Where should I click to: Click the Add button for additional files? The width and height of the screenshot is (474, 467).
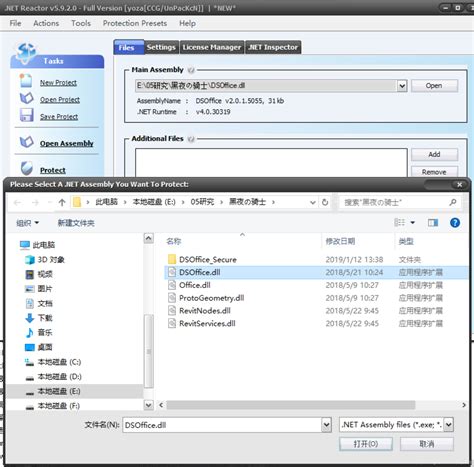pyautogui.click(x=434, y=154)
